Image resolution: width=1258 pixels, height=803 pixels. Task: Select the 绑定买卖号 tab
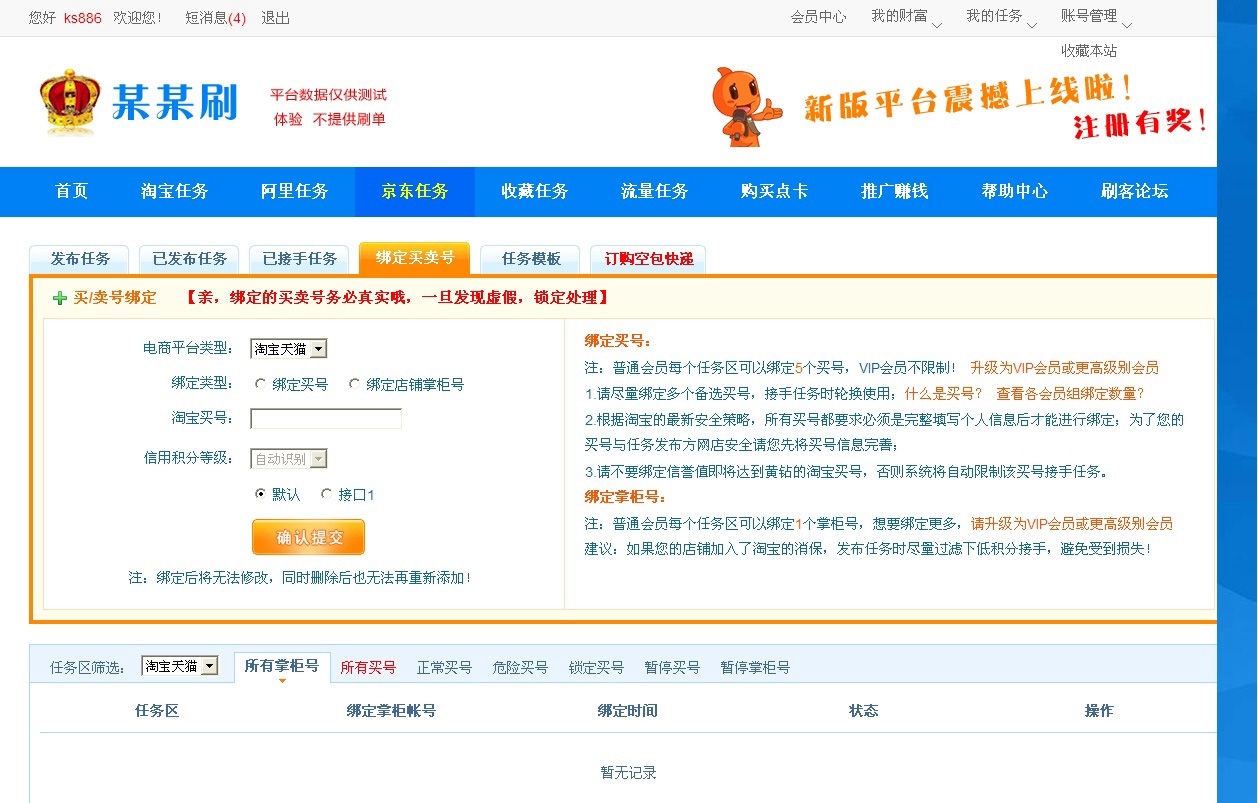pyautogui.click(x=414, y=258)
